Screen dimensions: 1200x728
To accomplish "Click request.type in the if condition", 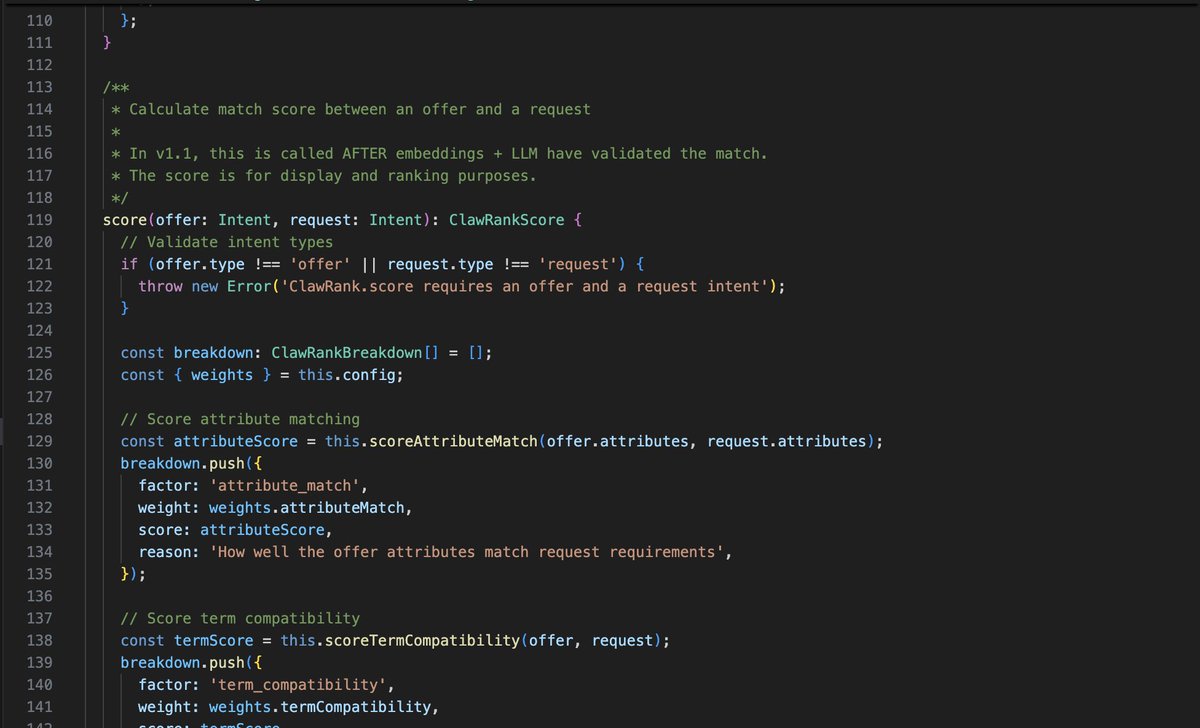I will tap(440, 264).
